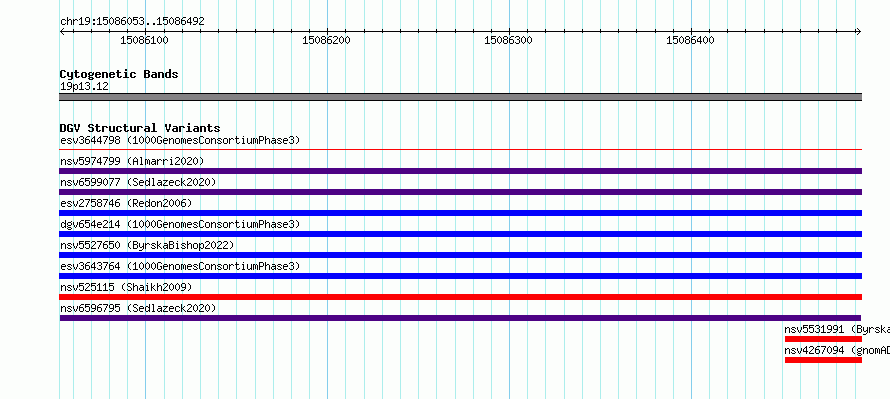Click ruler position 15086300
The image size is (890, 399).
pos(508,40)
